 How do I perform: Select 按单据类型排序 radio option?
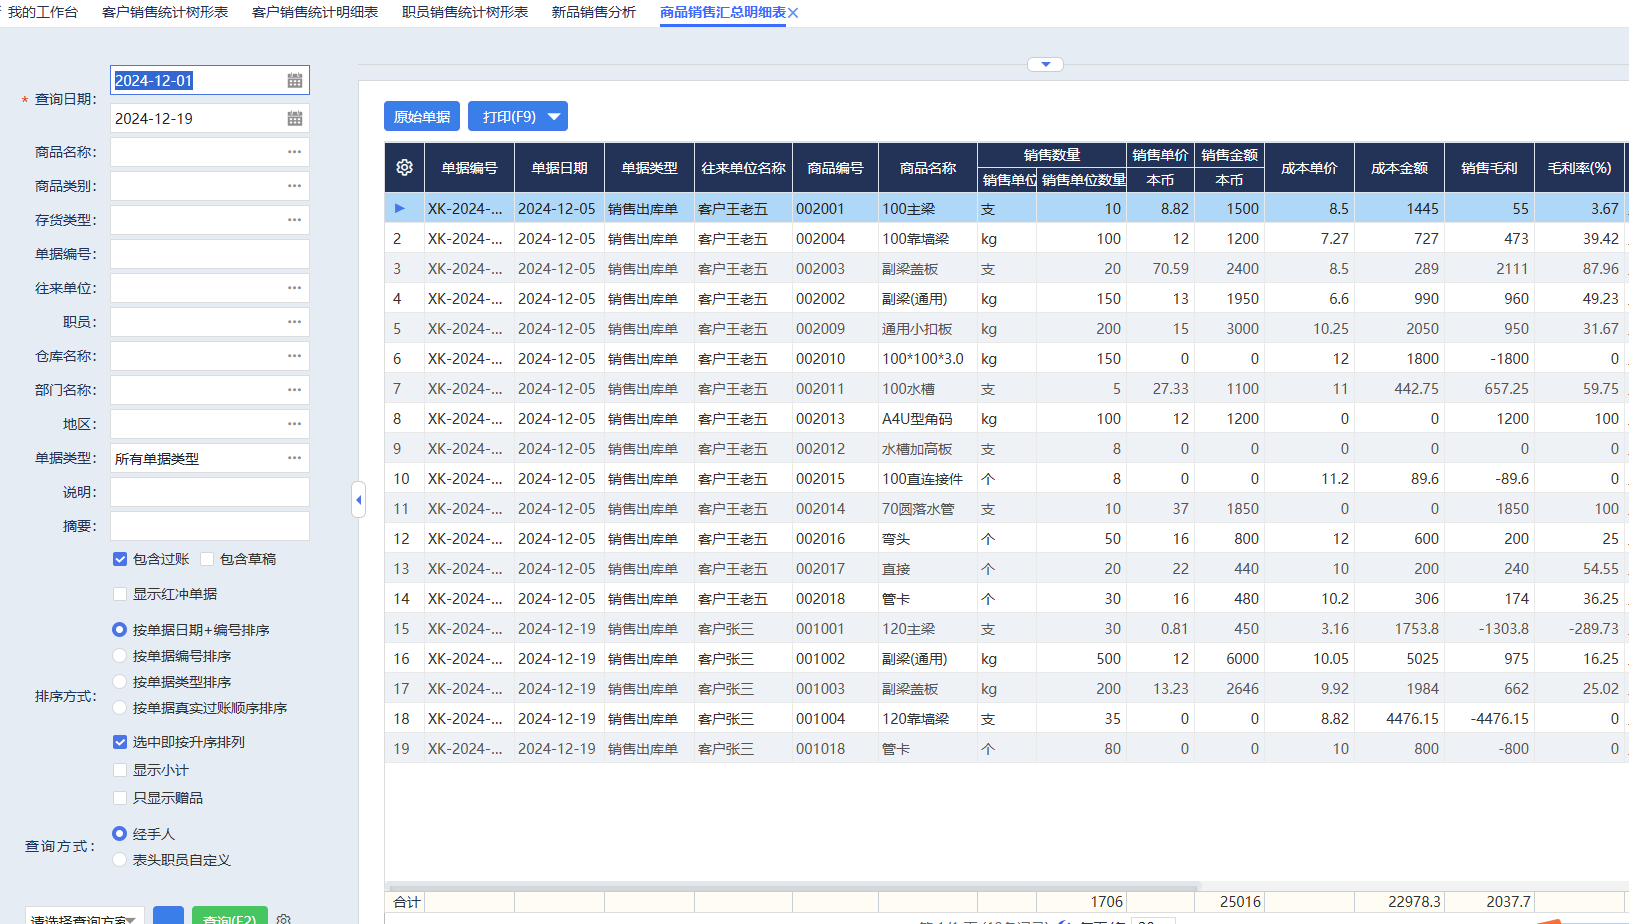coord(120,682)
